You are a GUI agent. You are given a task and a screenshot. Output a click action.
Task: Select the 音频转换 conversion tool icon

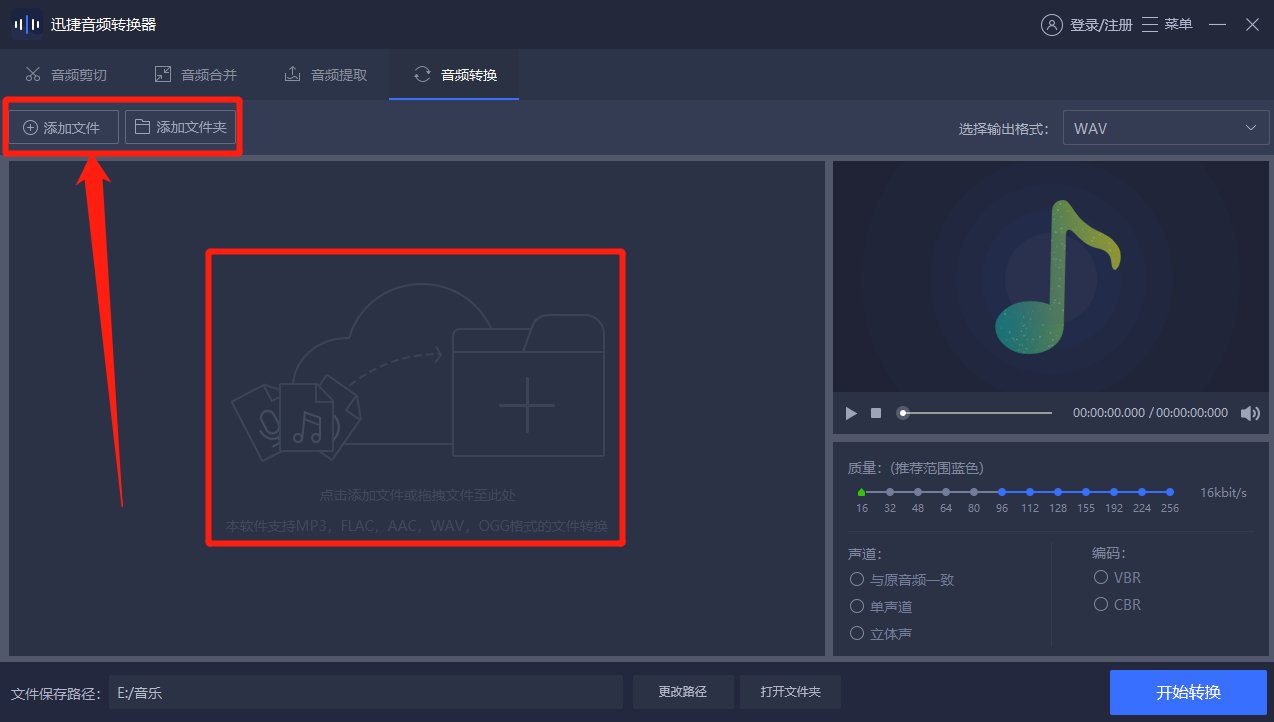click(420, 73)
